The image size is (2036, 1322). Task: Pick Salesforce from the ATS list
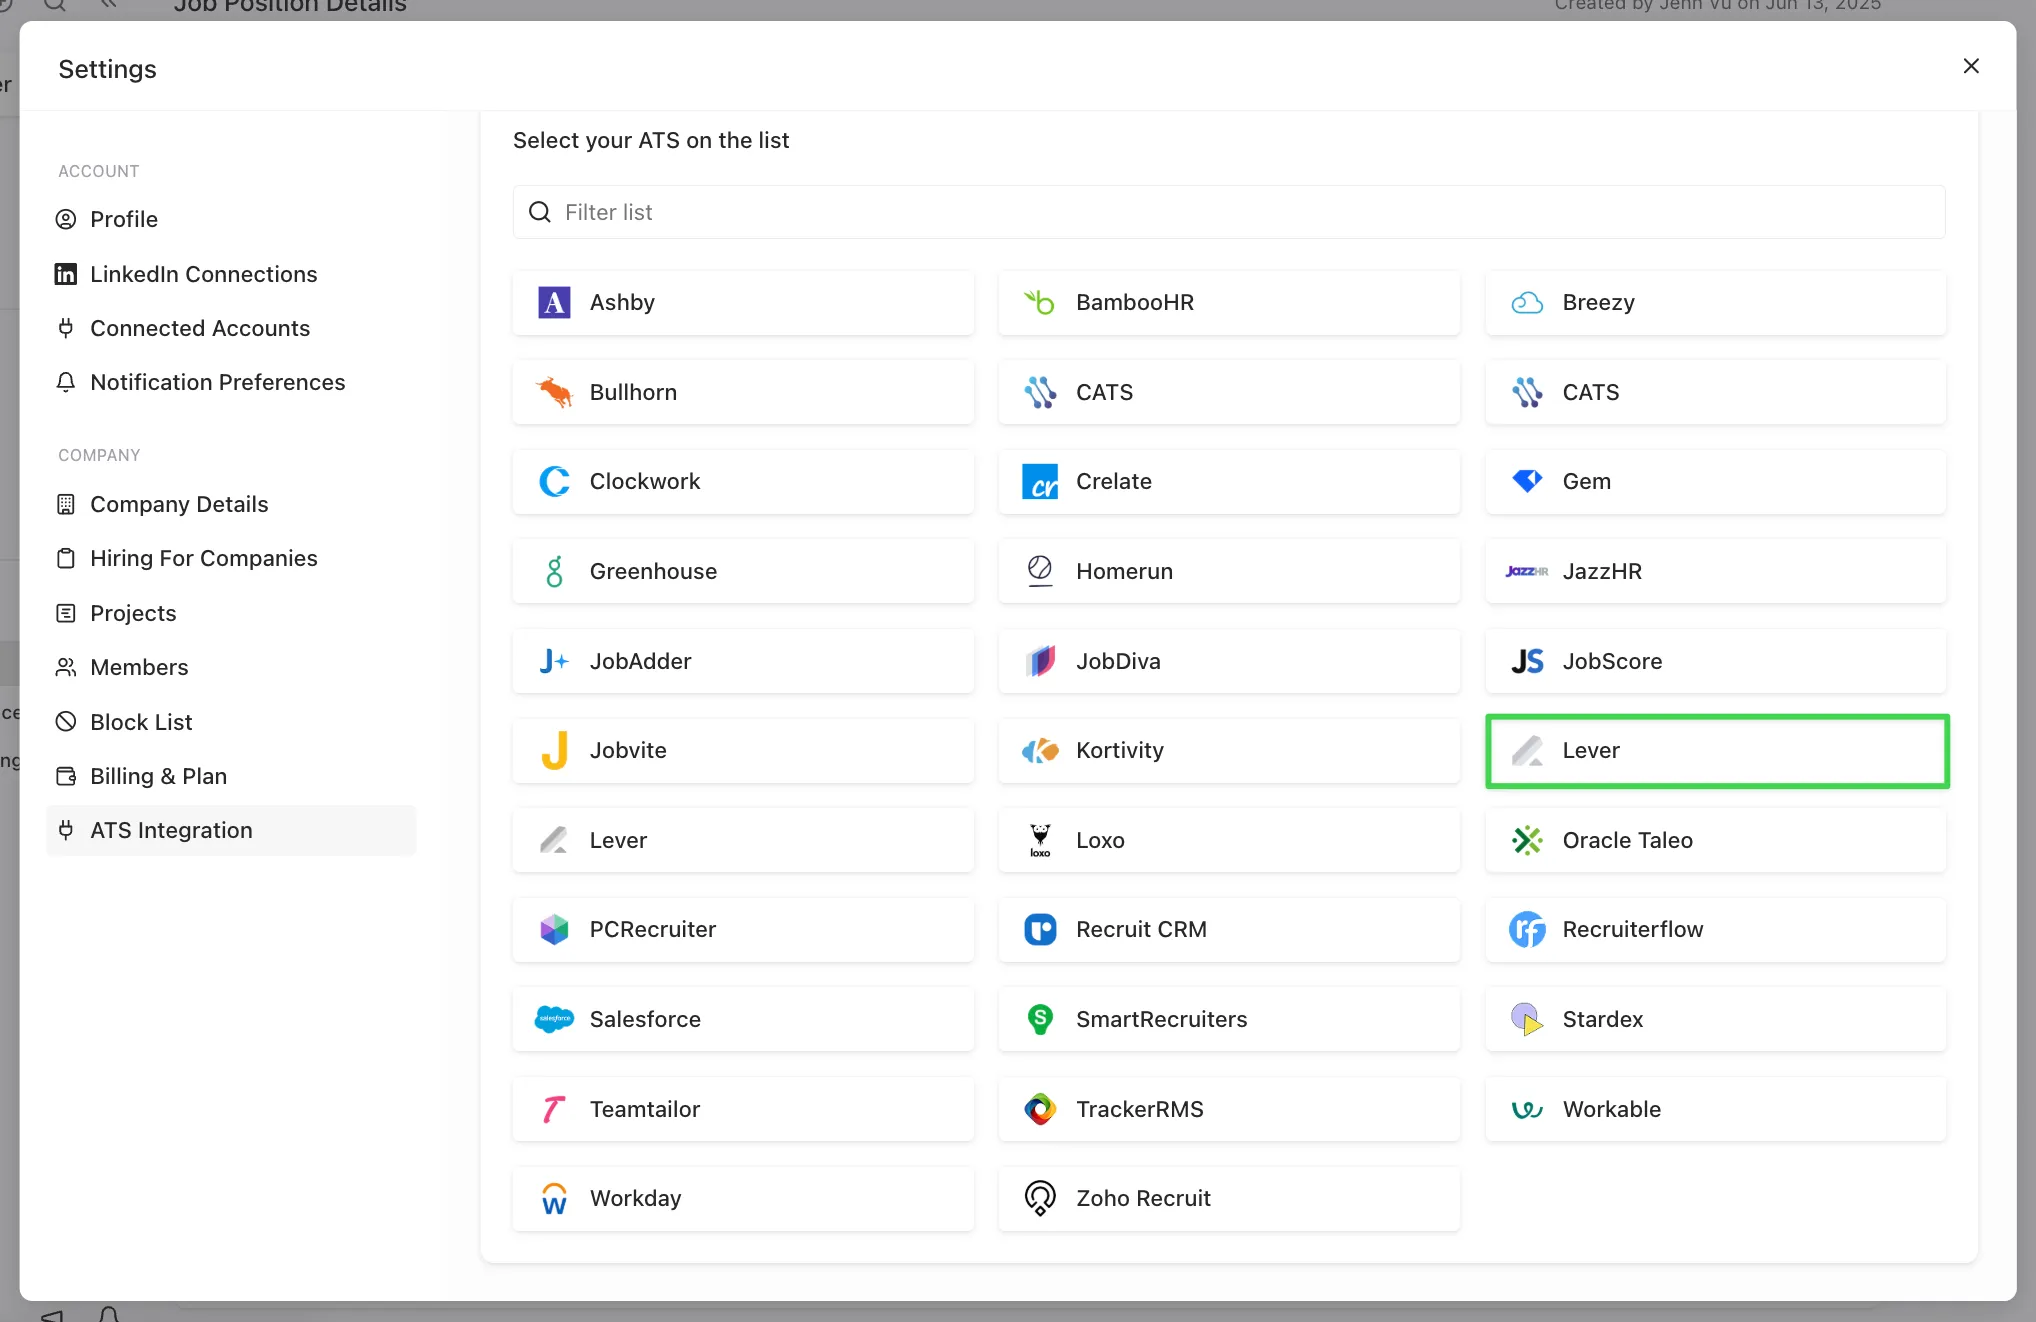tap(743, 1019)
